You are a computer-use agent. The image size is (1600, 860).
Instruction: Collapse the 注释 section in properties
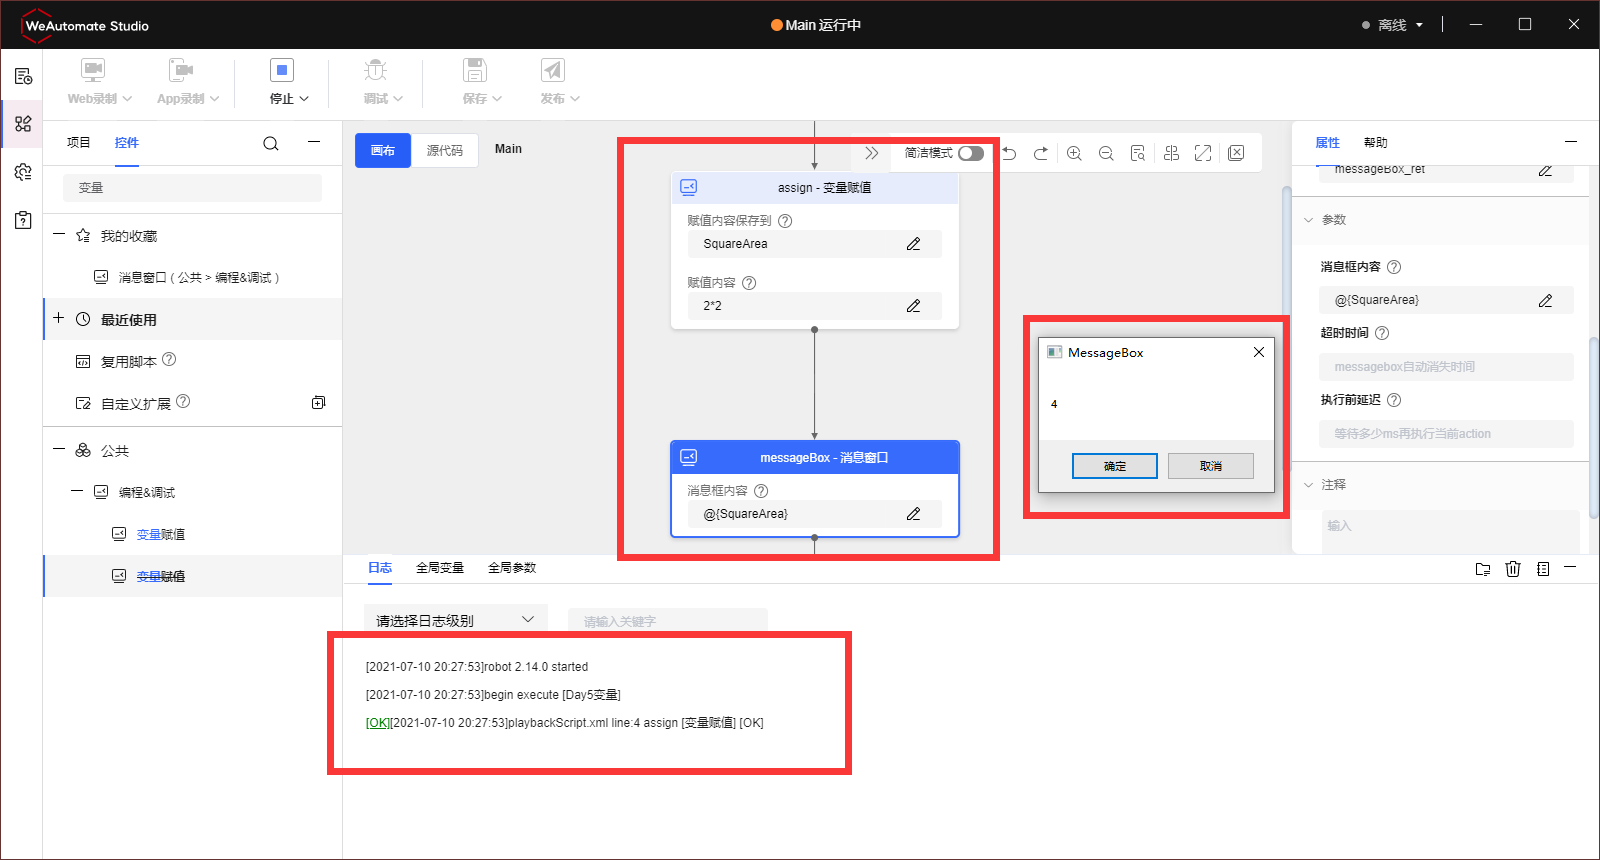(x=1308, y=485)
